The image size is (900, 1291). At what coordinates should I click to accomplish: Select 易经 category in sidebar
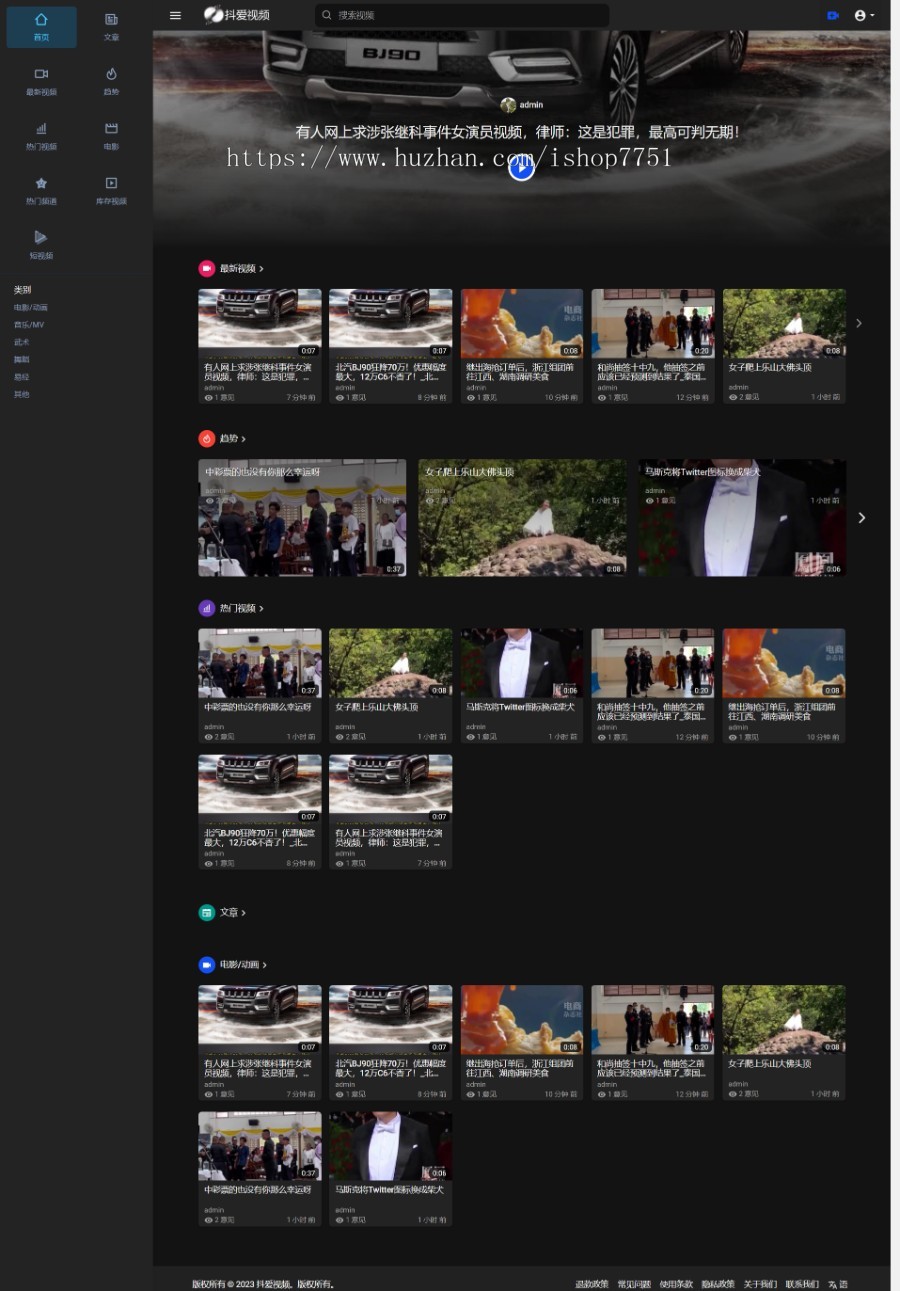(21, 376)
